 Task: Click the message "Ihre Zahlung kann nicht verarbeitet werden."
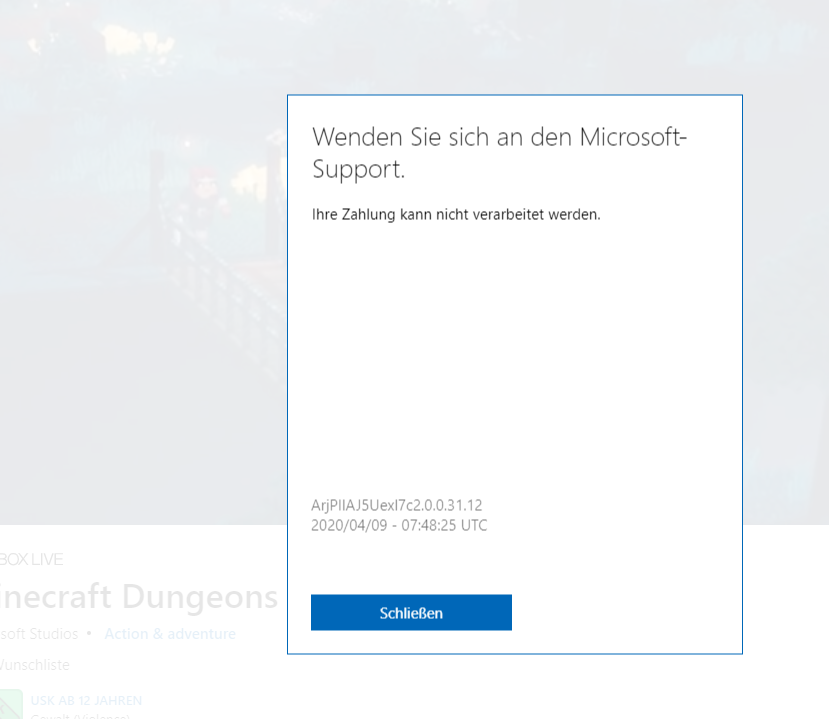tap(456, 215)
